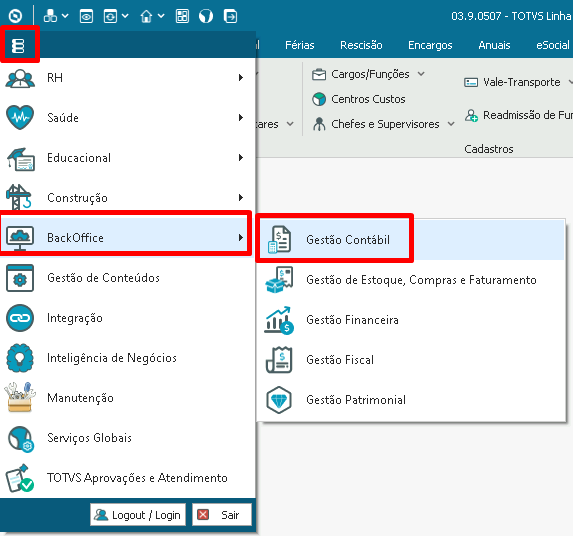Select Gestão Contábil menu item
The width and height of the screenshot is (573, 536).
411,240
